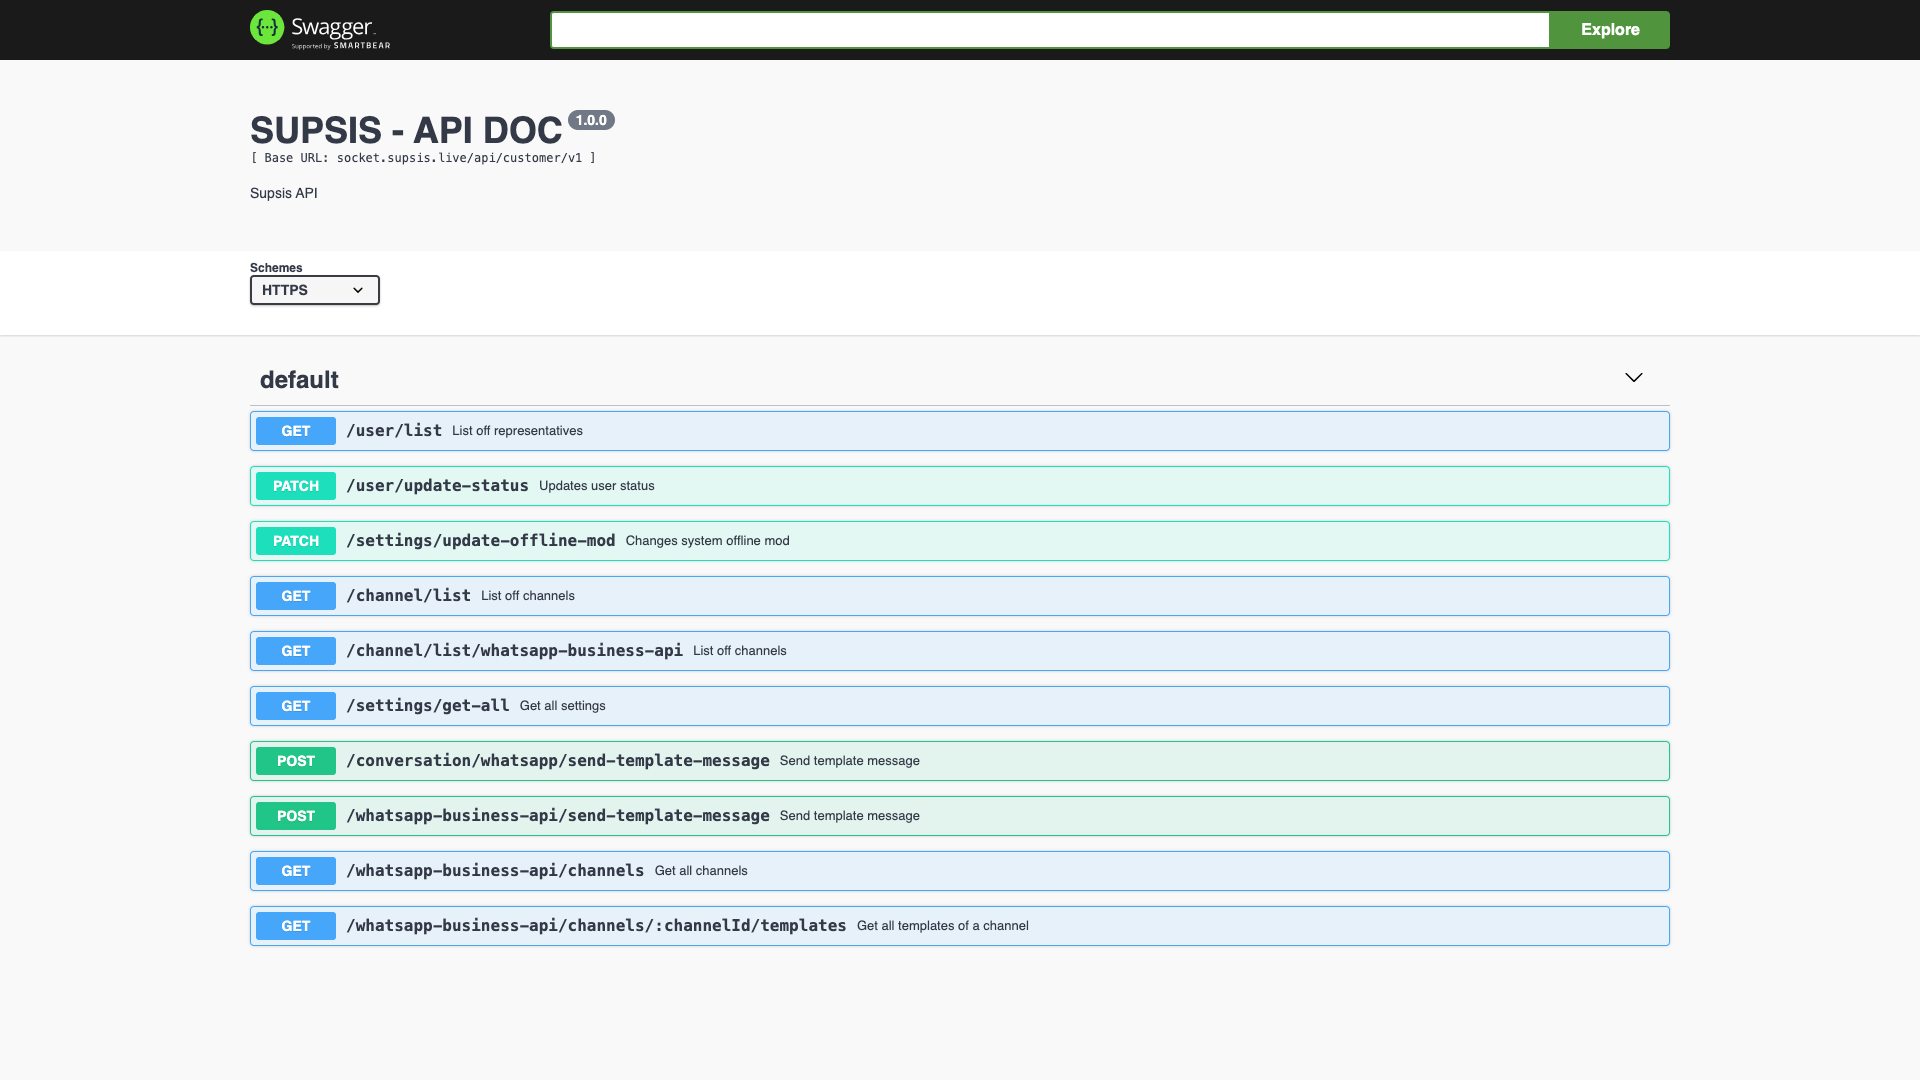
Task: Click the 'Supsis API' description text
Action: [x=284, y=193]
